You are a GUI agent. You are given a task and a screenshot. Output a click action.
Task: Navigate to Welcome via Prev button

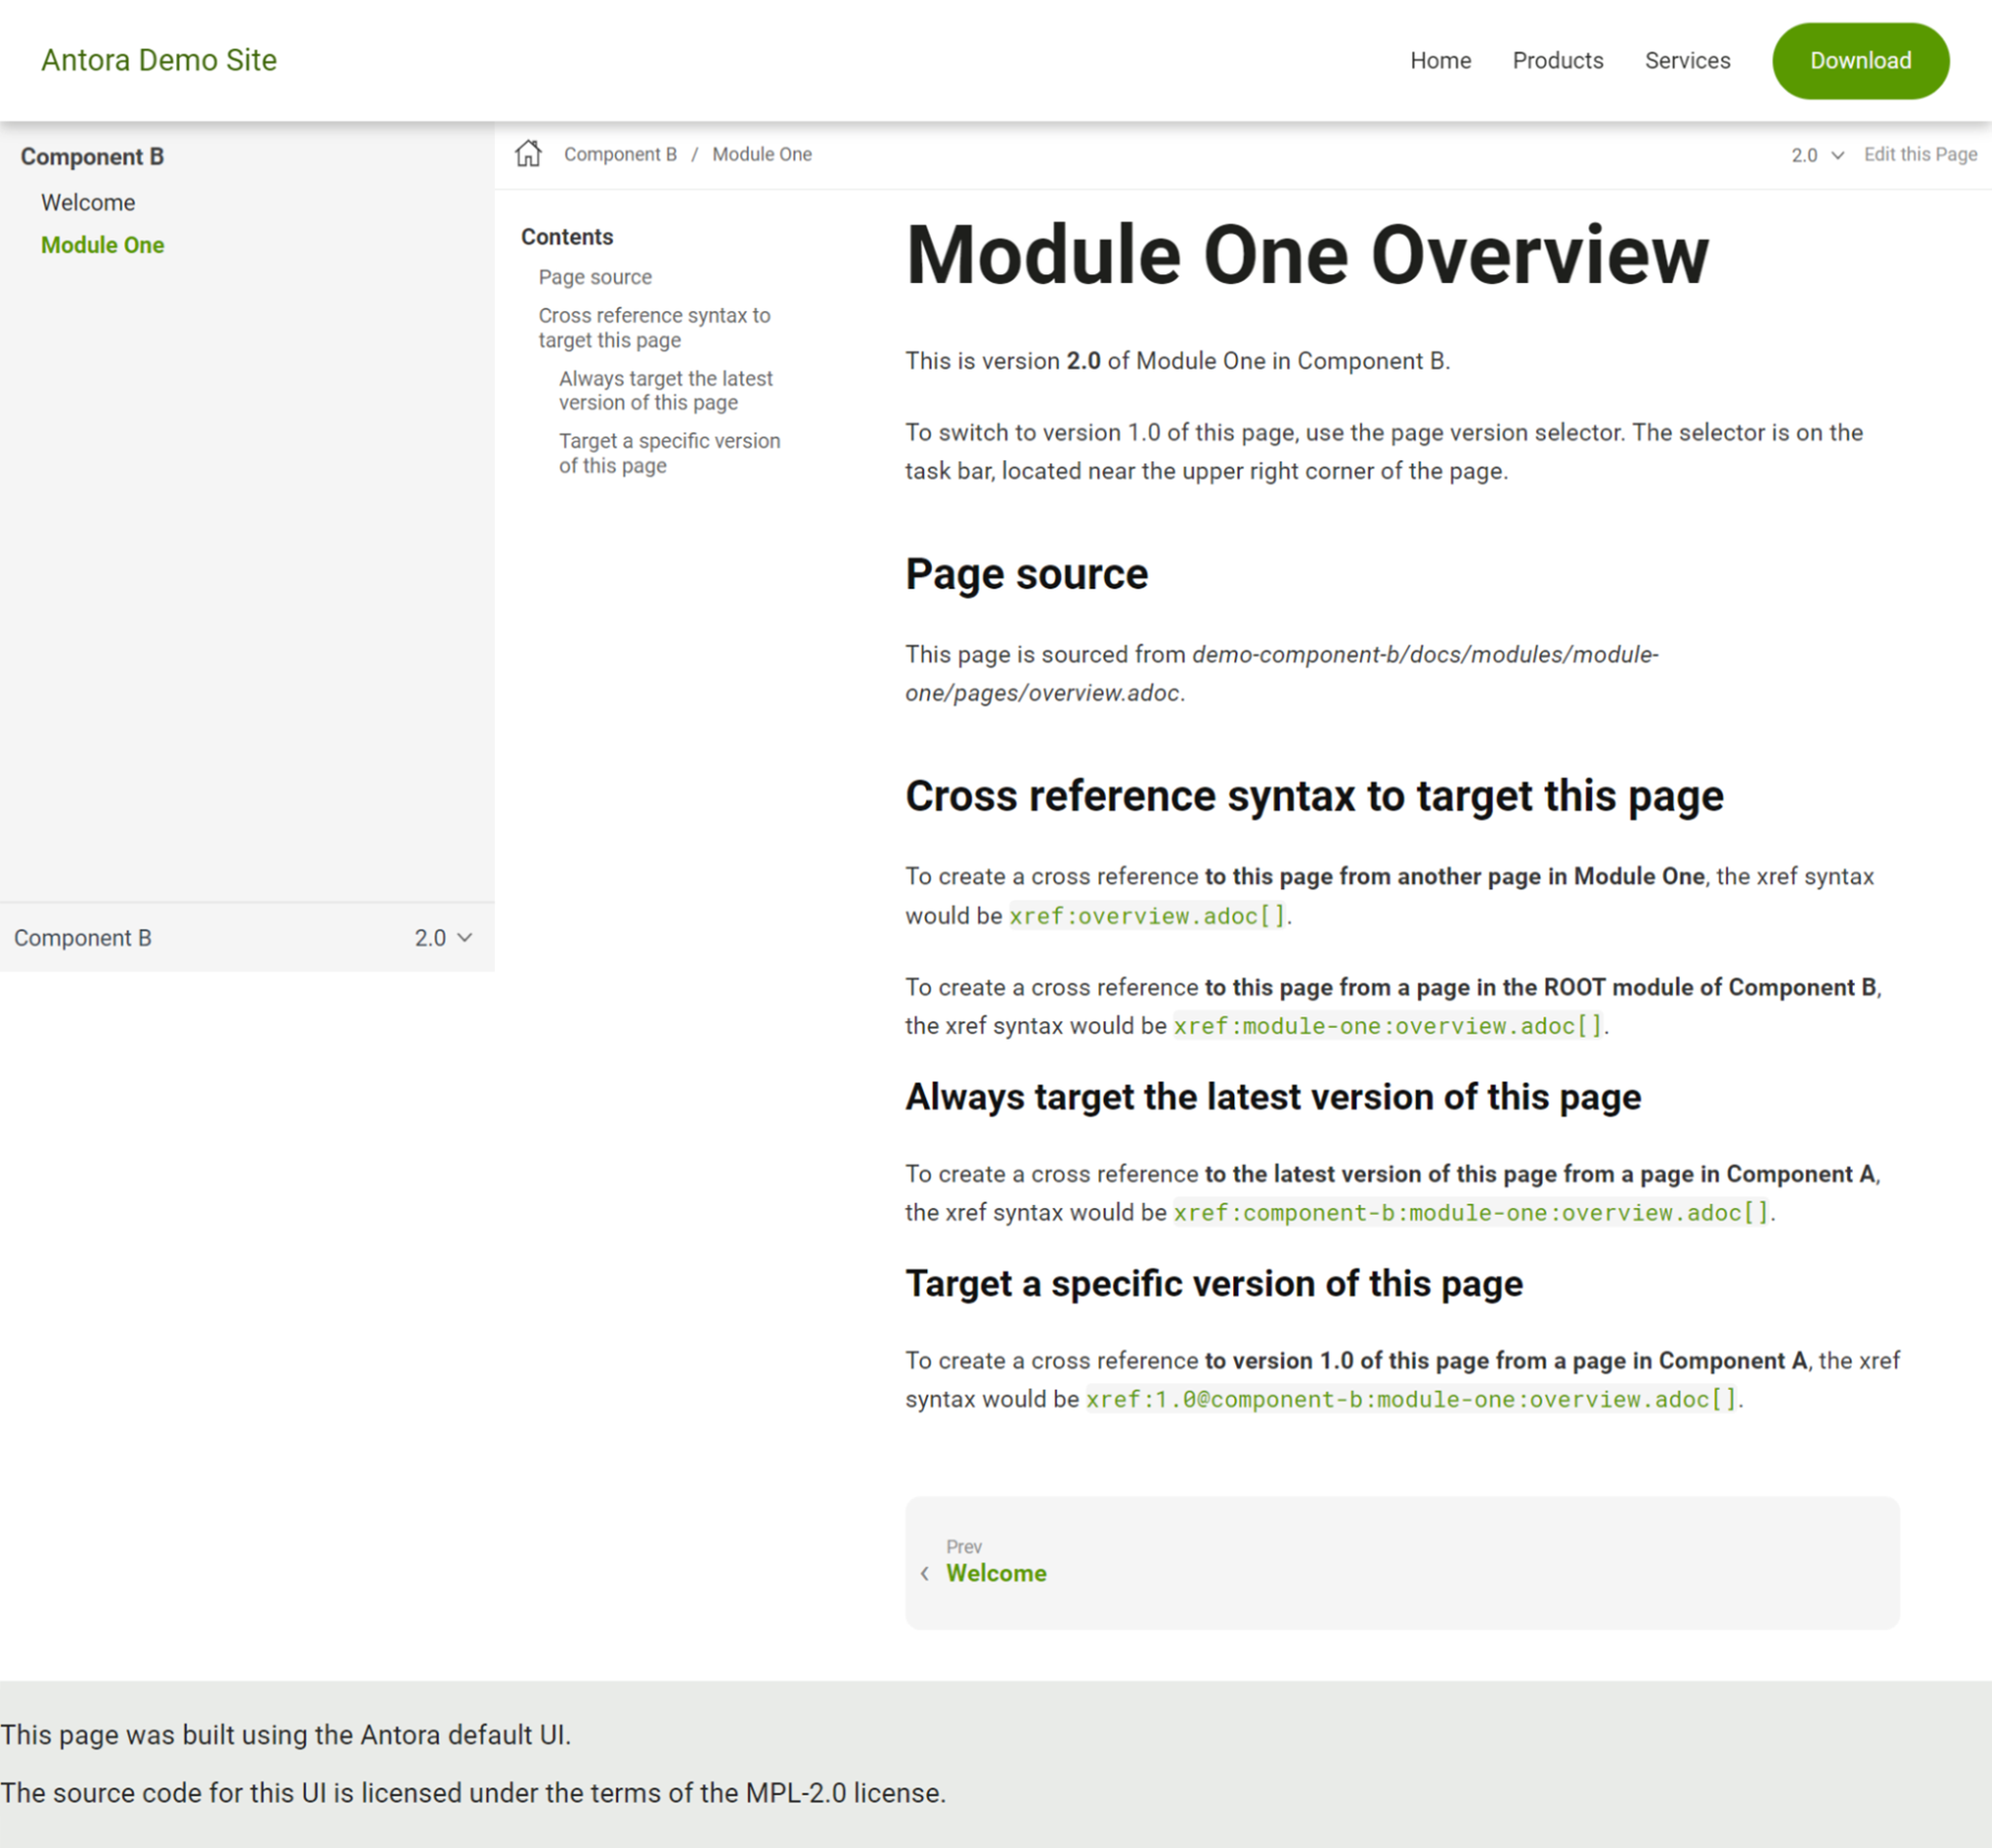995,1574
